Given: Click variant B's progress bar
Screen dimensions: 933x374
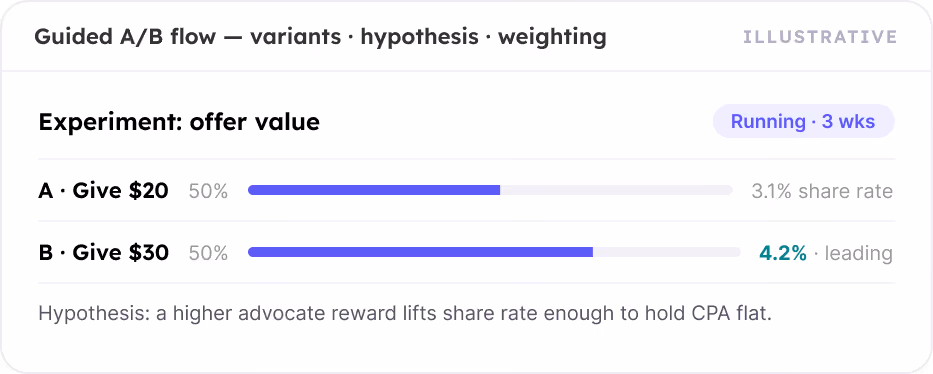Looking at the screenshot, I should coord(494,252).
